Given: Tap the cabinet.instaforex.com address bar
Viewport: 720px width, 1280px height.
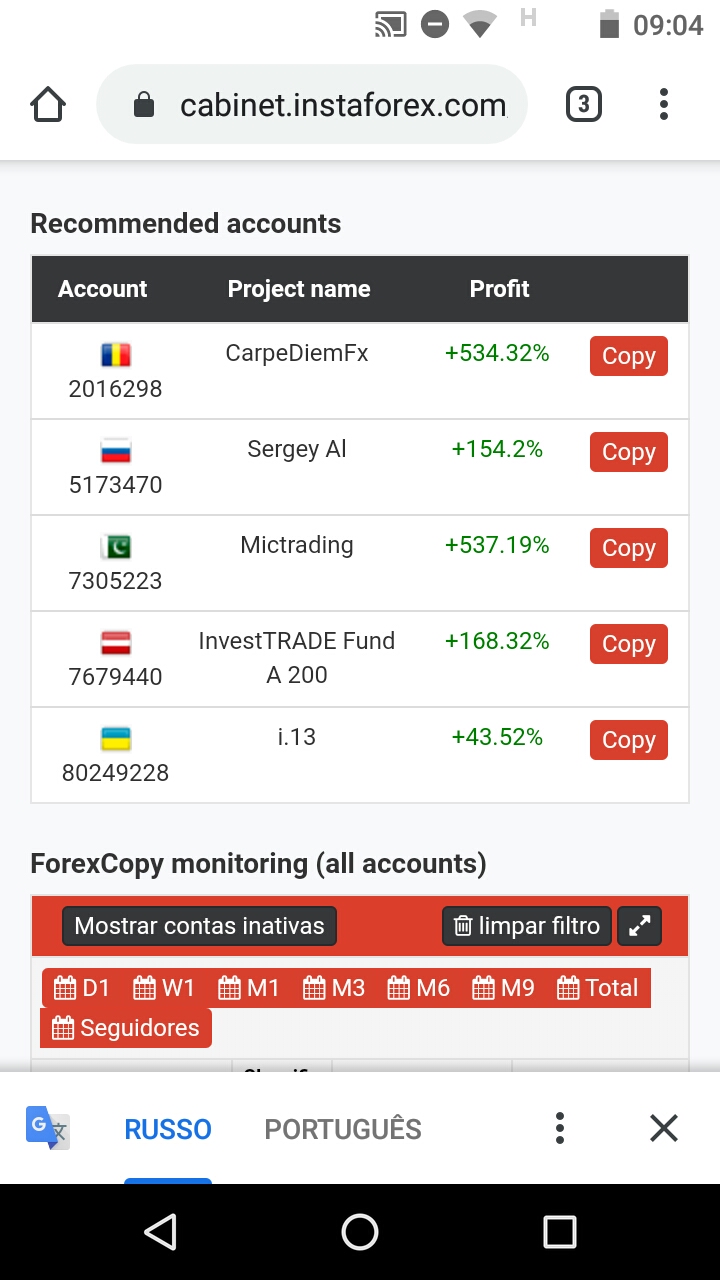Looking at the screenshot, I should pyautogui.click(x=312, y=105).
